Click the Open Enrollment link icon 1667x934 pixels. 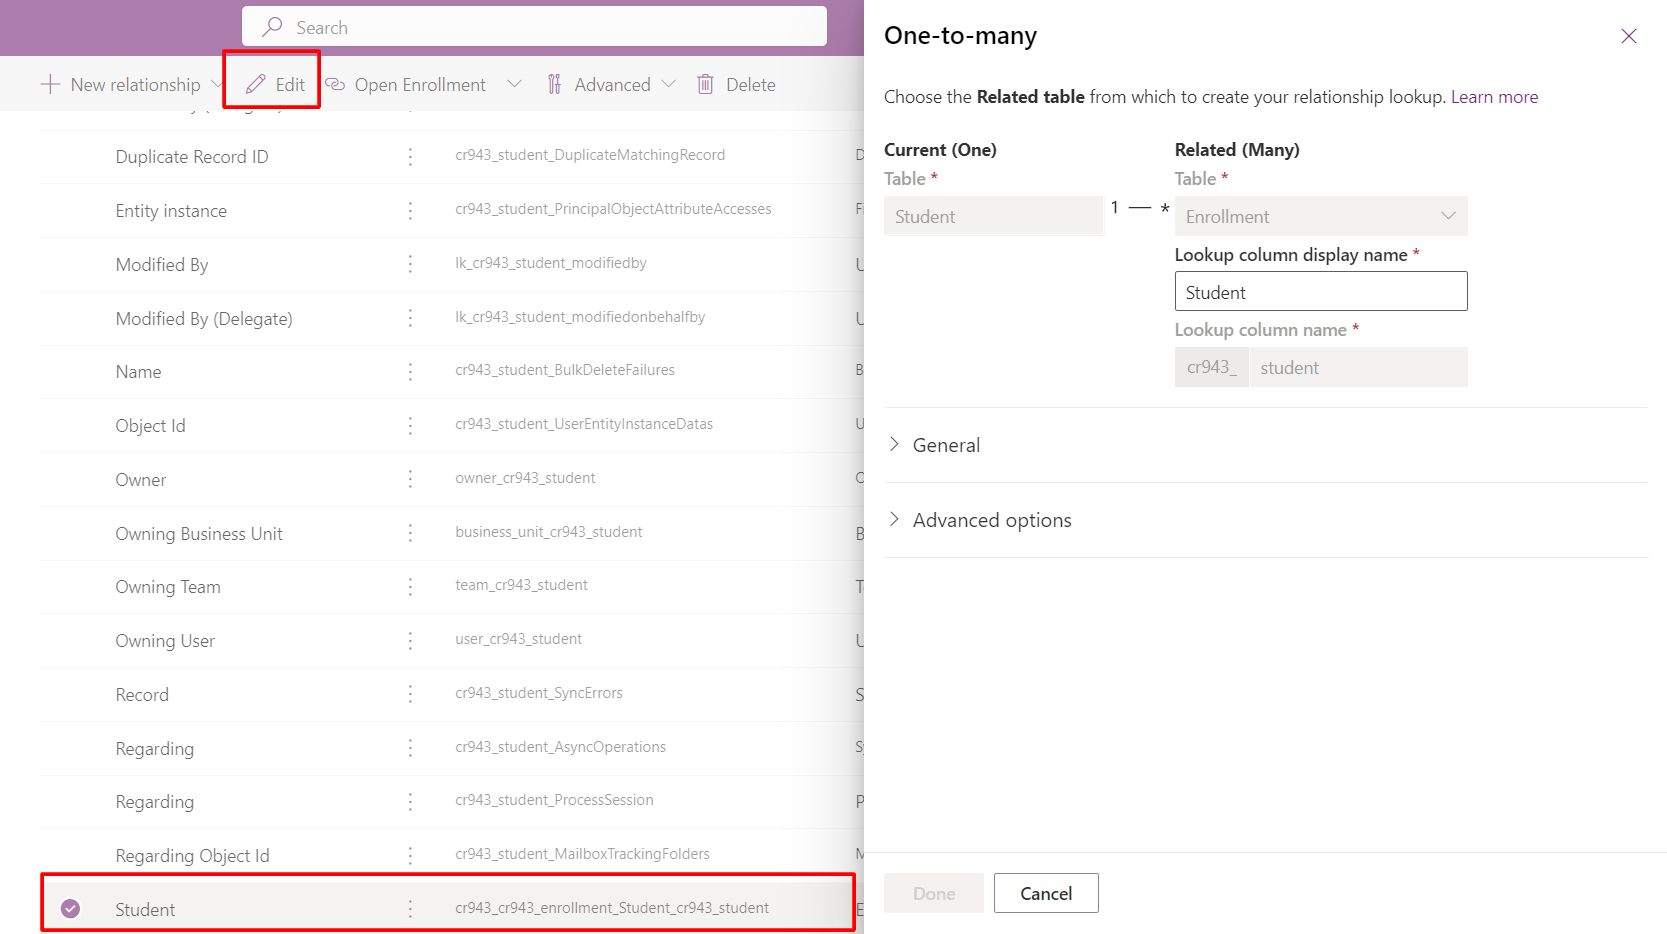tap(335, 85)
